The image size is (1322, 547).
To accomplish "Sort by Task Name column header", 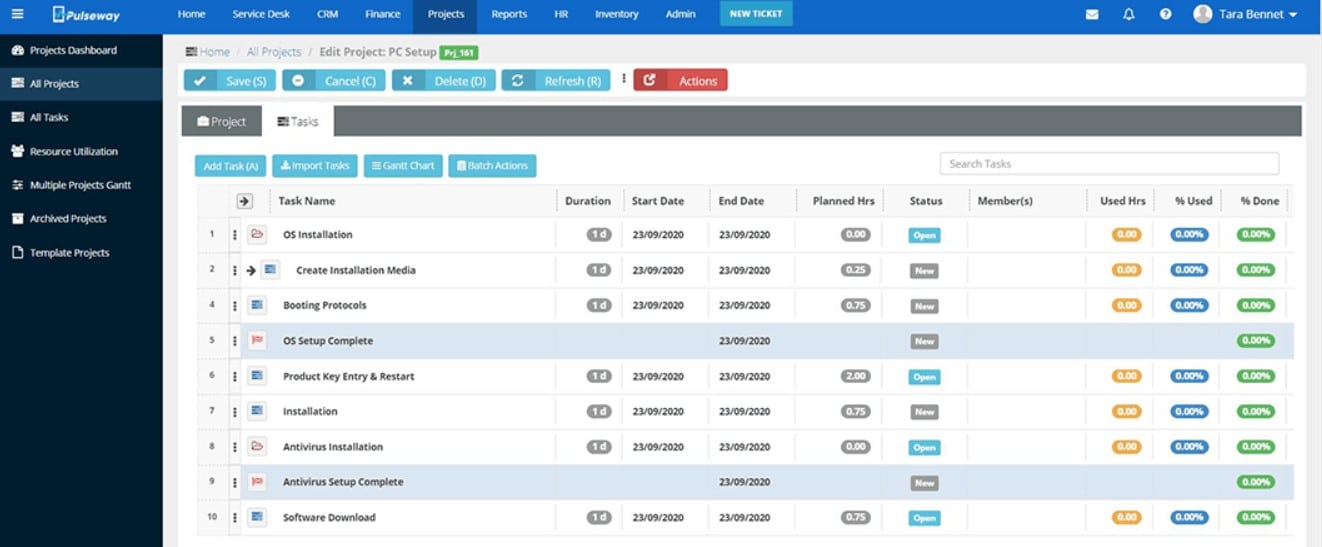I will (x=307, y=201).
